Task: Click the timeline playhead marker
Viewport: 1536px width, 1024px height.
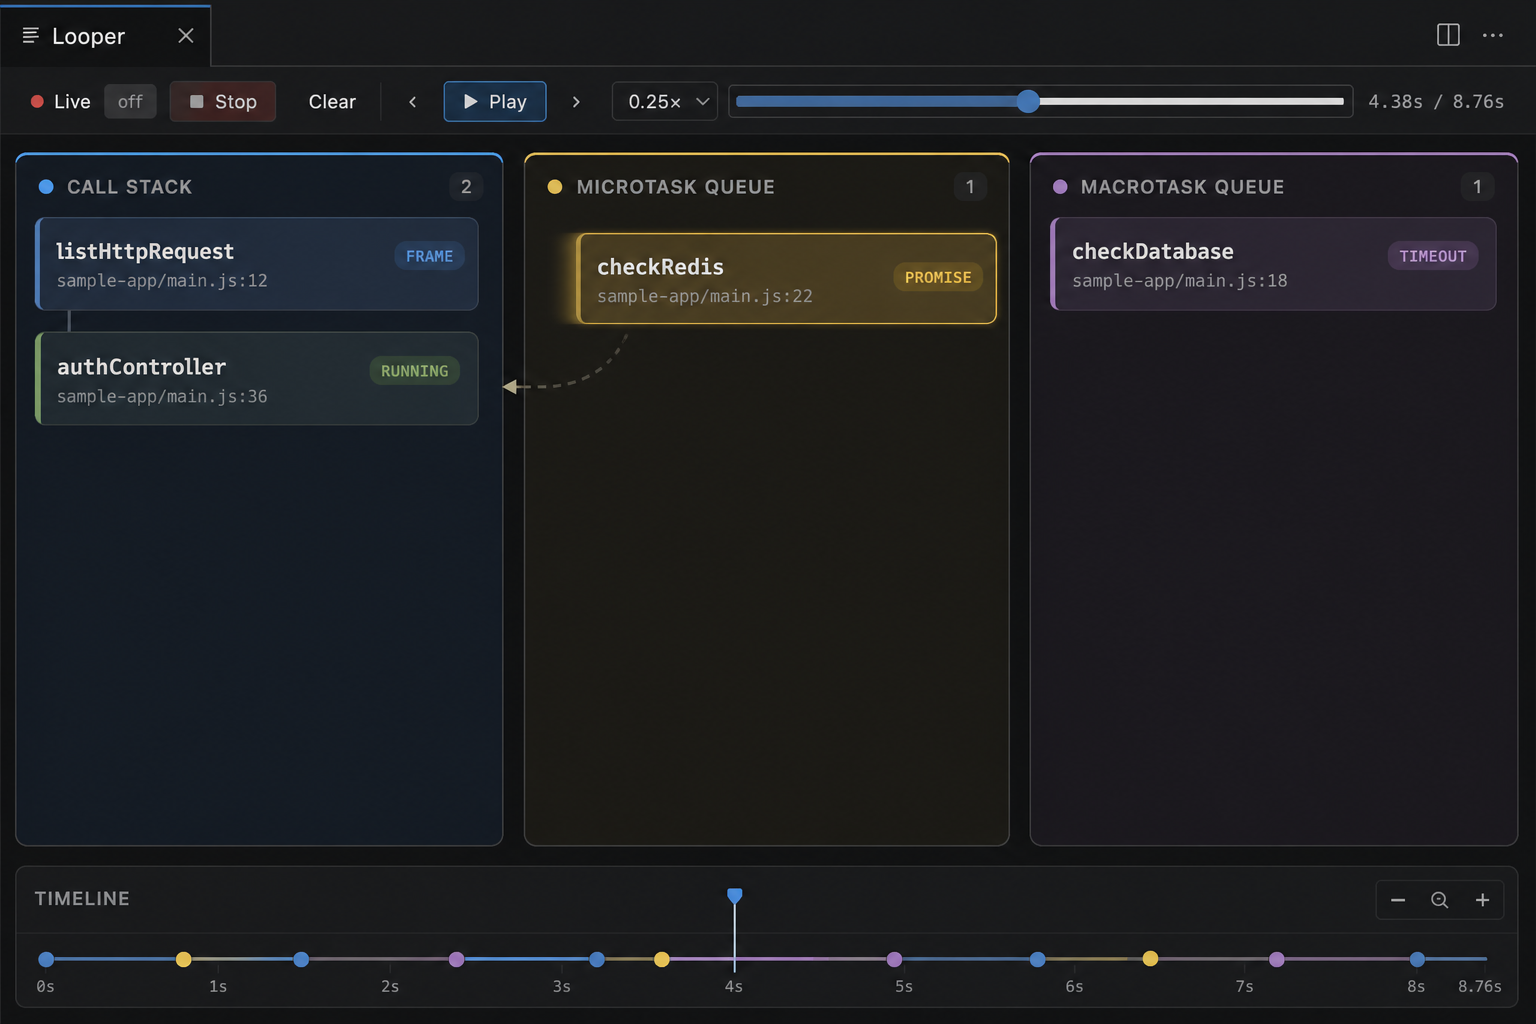Action: point(735,896)
